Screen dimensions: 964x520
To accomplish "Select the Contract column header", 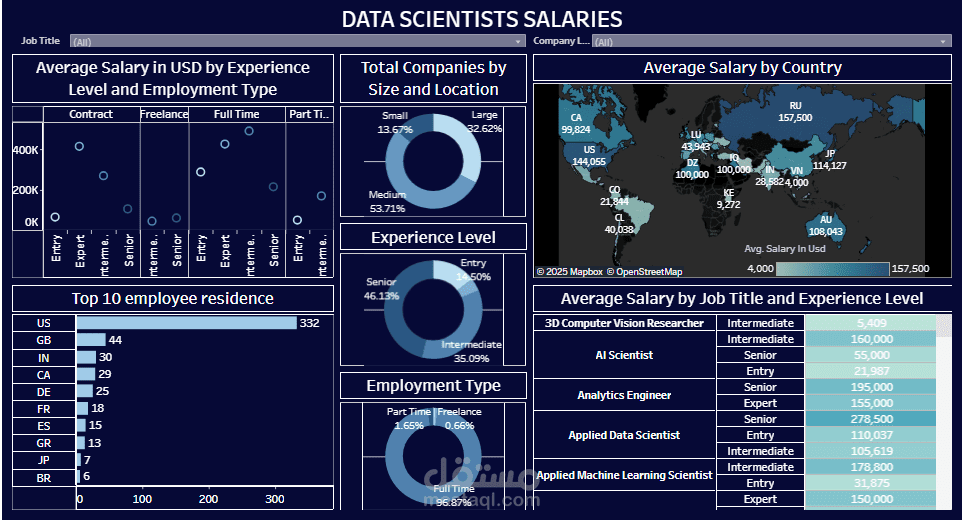I will coord(91,114).
